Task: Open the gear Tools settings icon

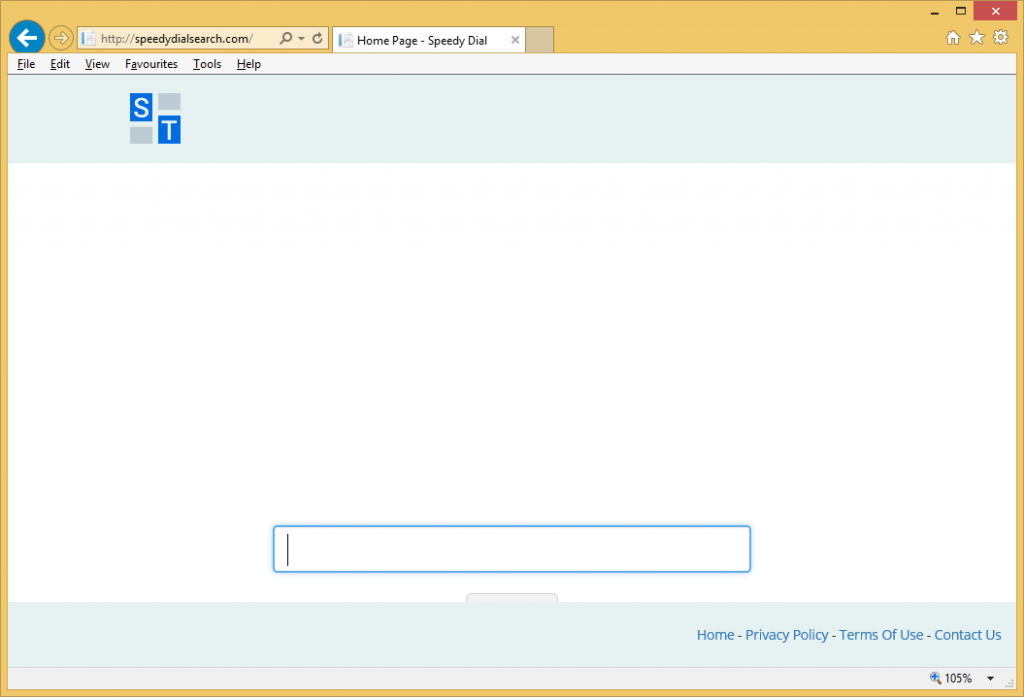Action: pyautogui.click(x=1000, y=38)
